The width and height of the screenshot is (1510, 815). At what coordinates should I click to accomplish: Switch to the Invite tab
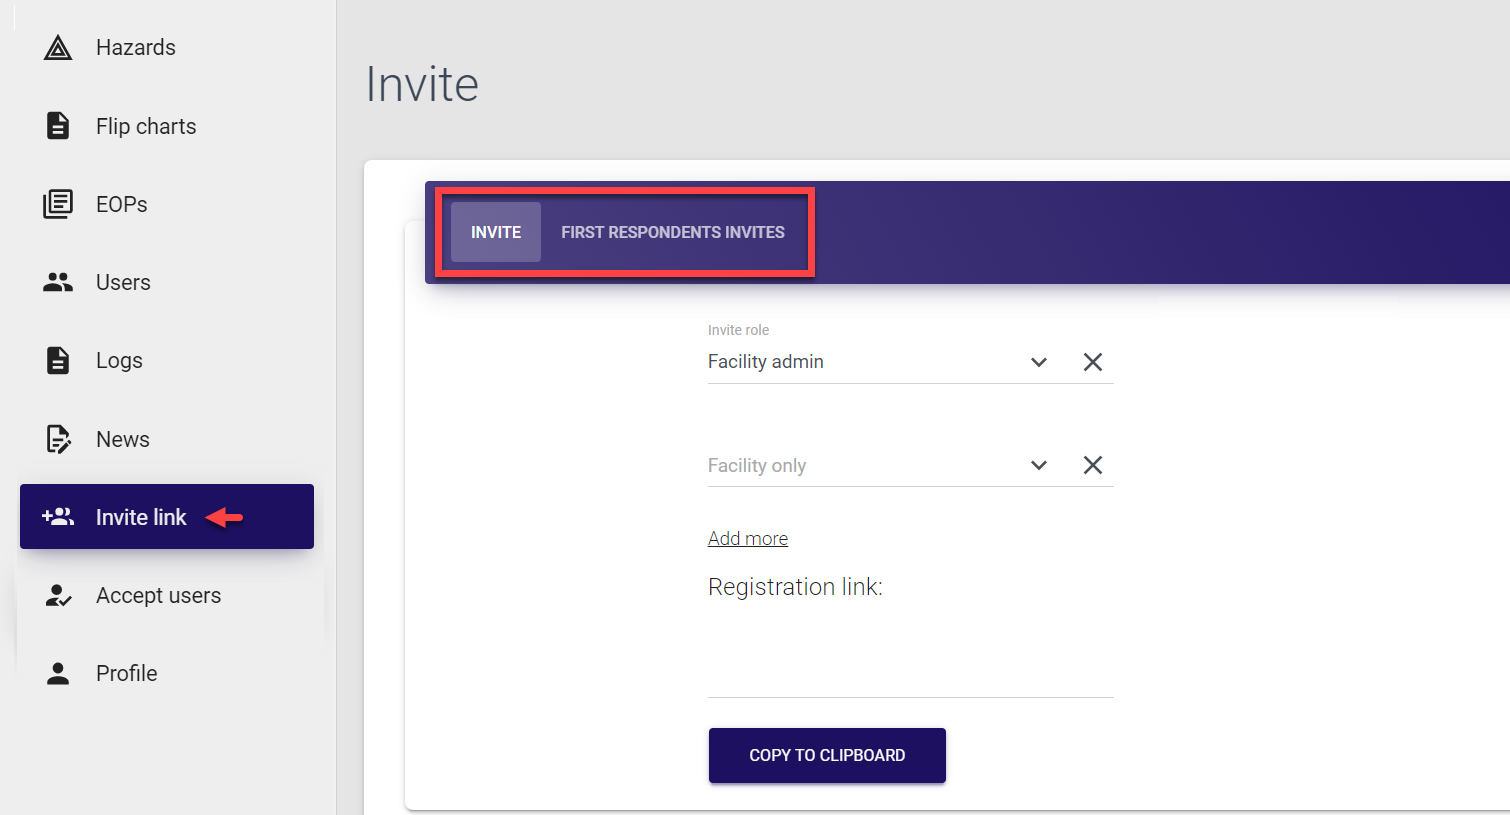[496, 232]
